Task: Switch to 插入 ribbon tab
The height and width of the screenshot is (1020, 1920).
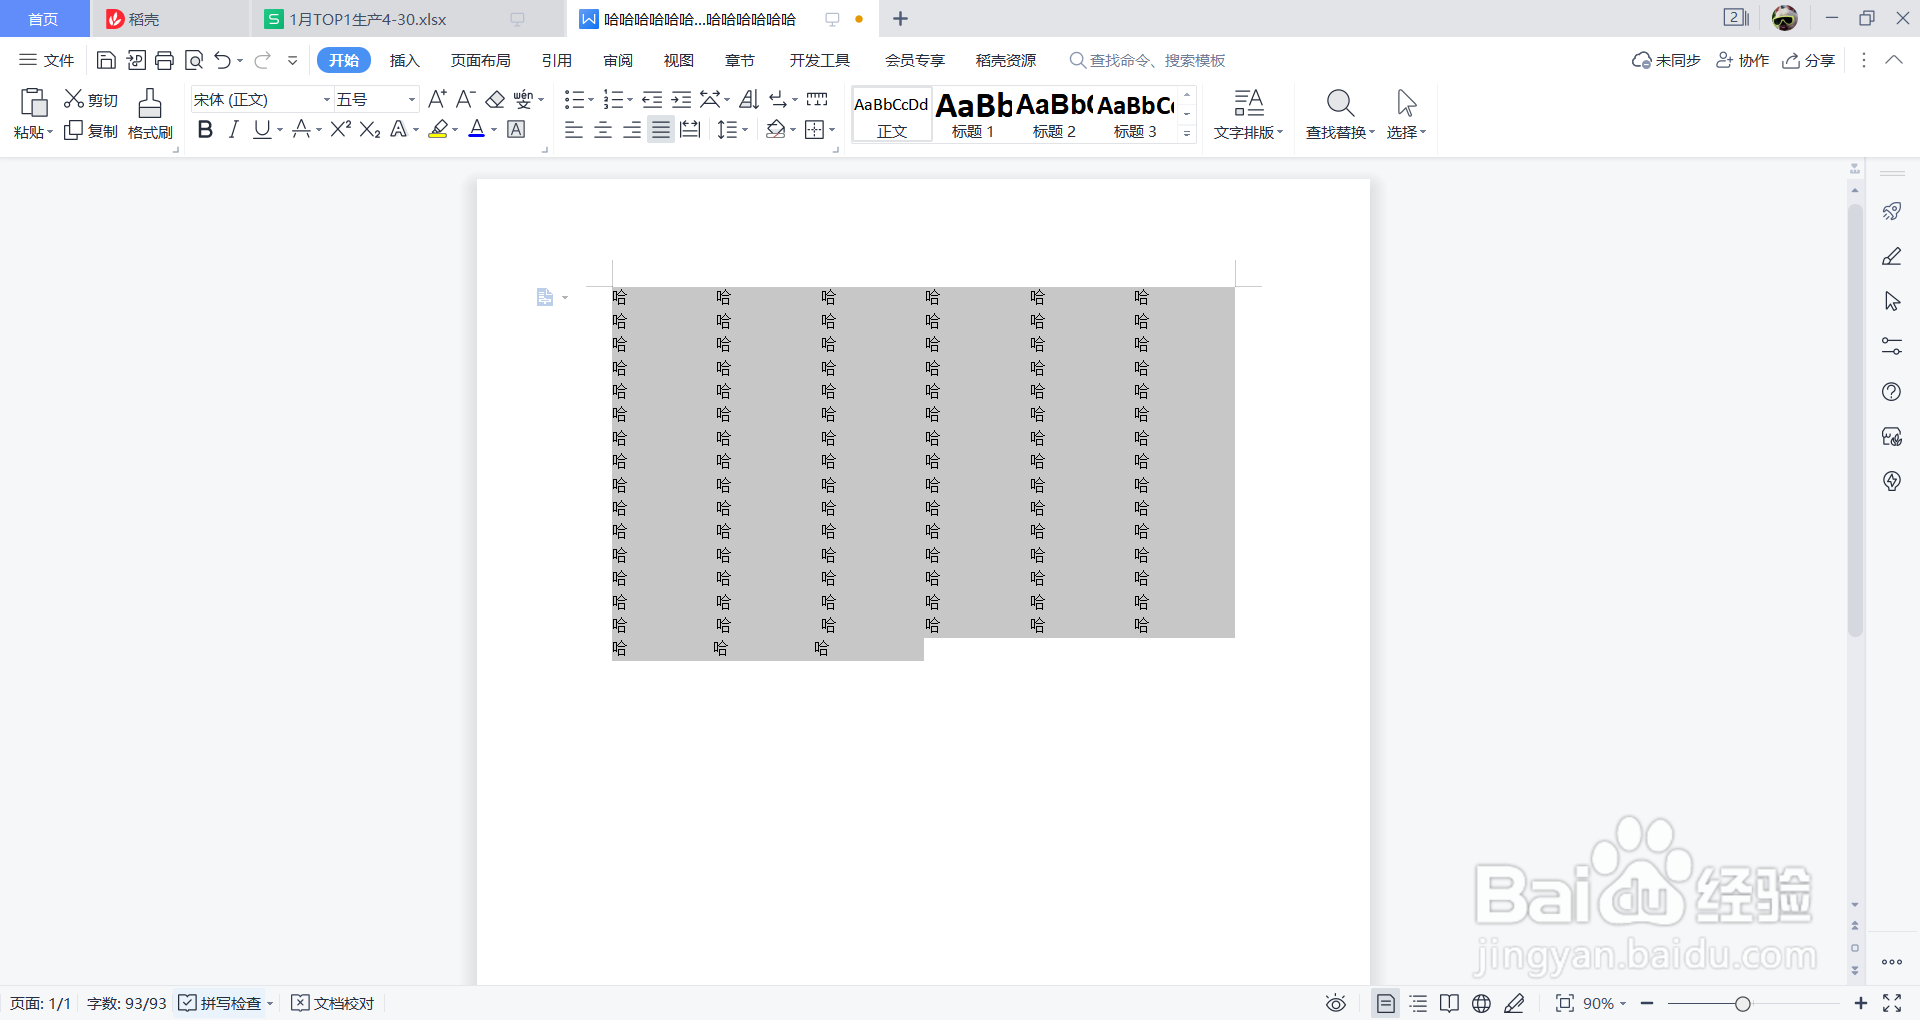Action: tap(405, 60)
